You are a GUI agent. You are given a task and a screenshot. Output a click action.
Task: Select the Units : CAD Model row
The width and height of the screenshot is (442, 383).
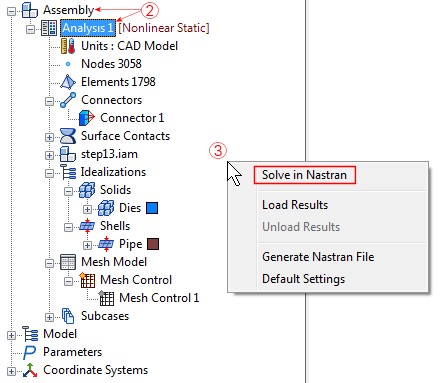129,46
